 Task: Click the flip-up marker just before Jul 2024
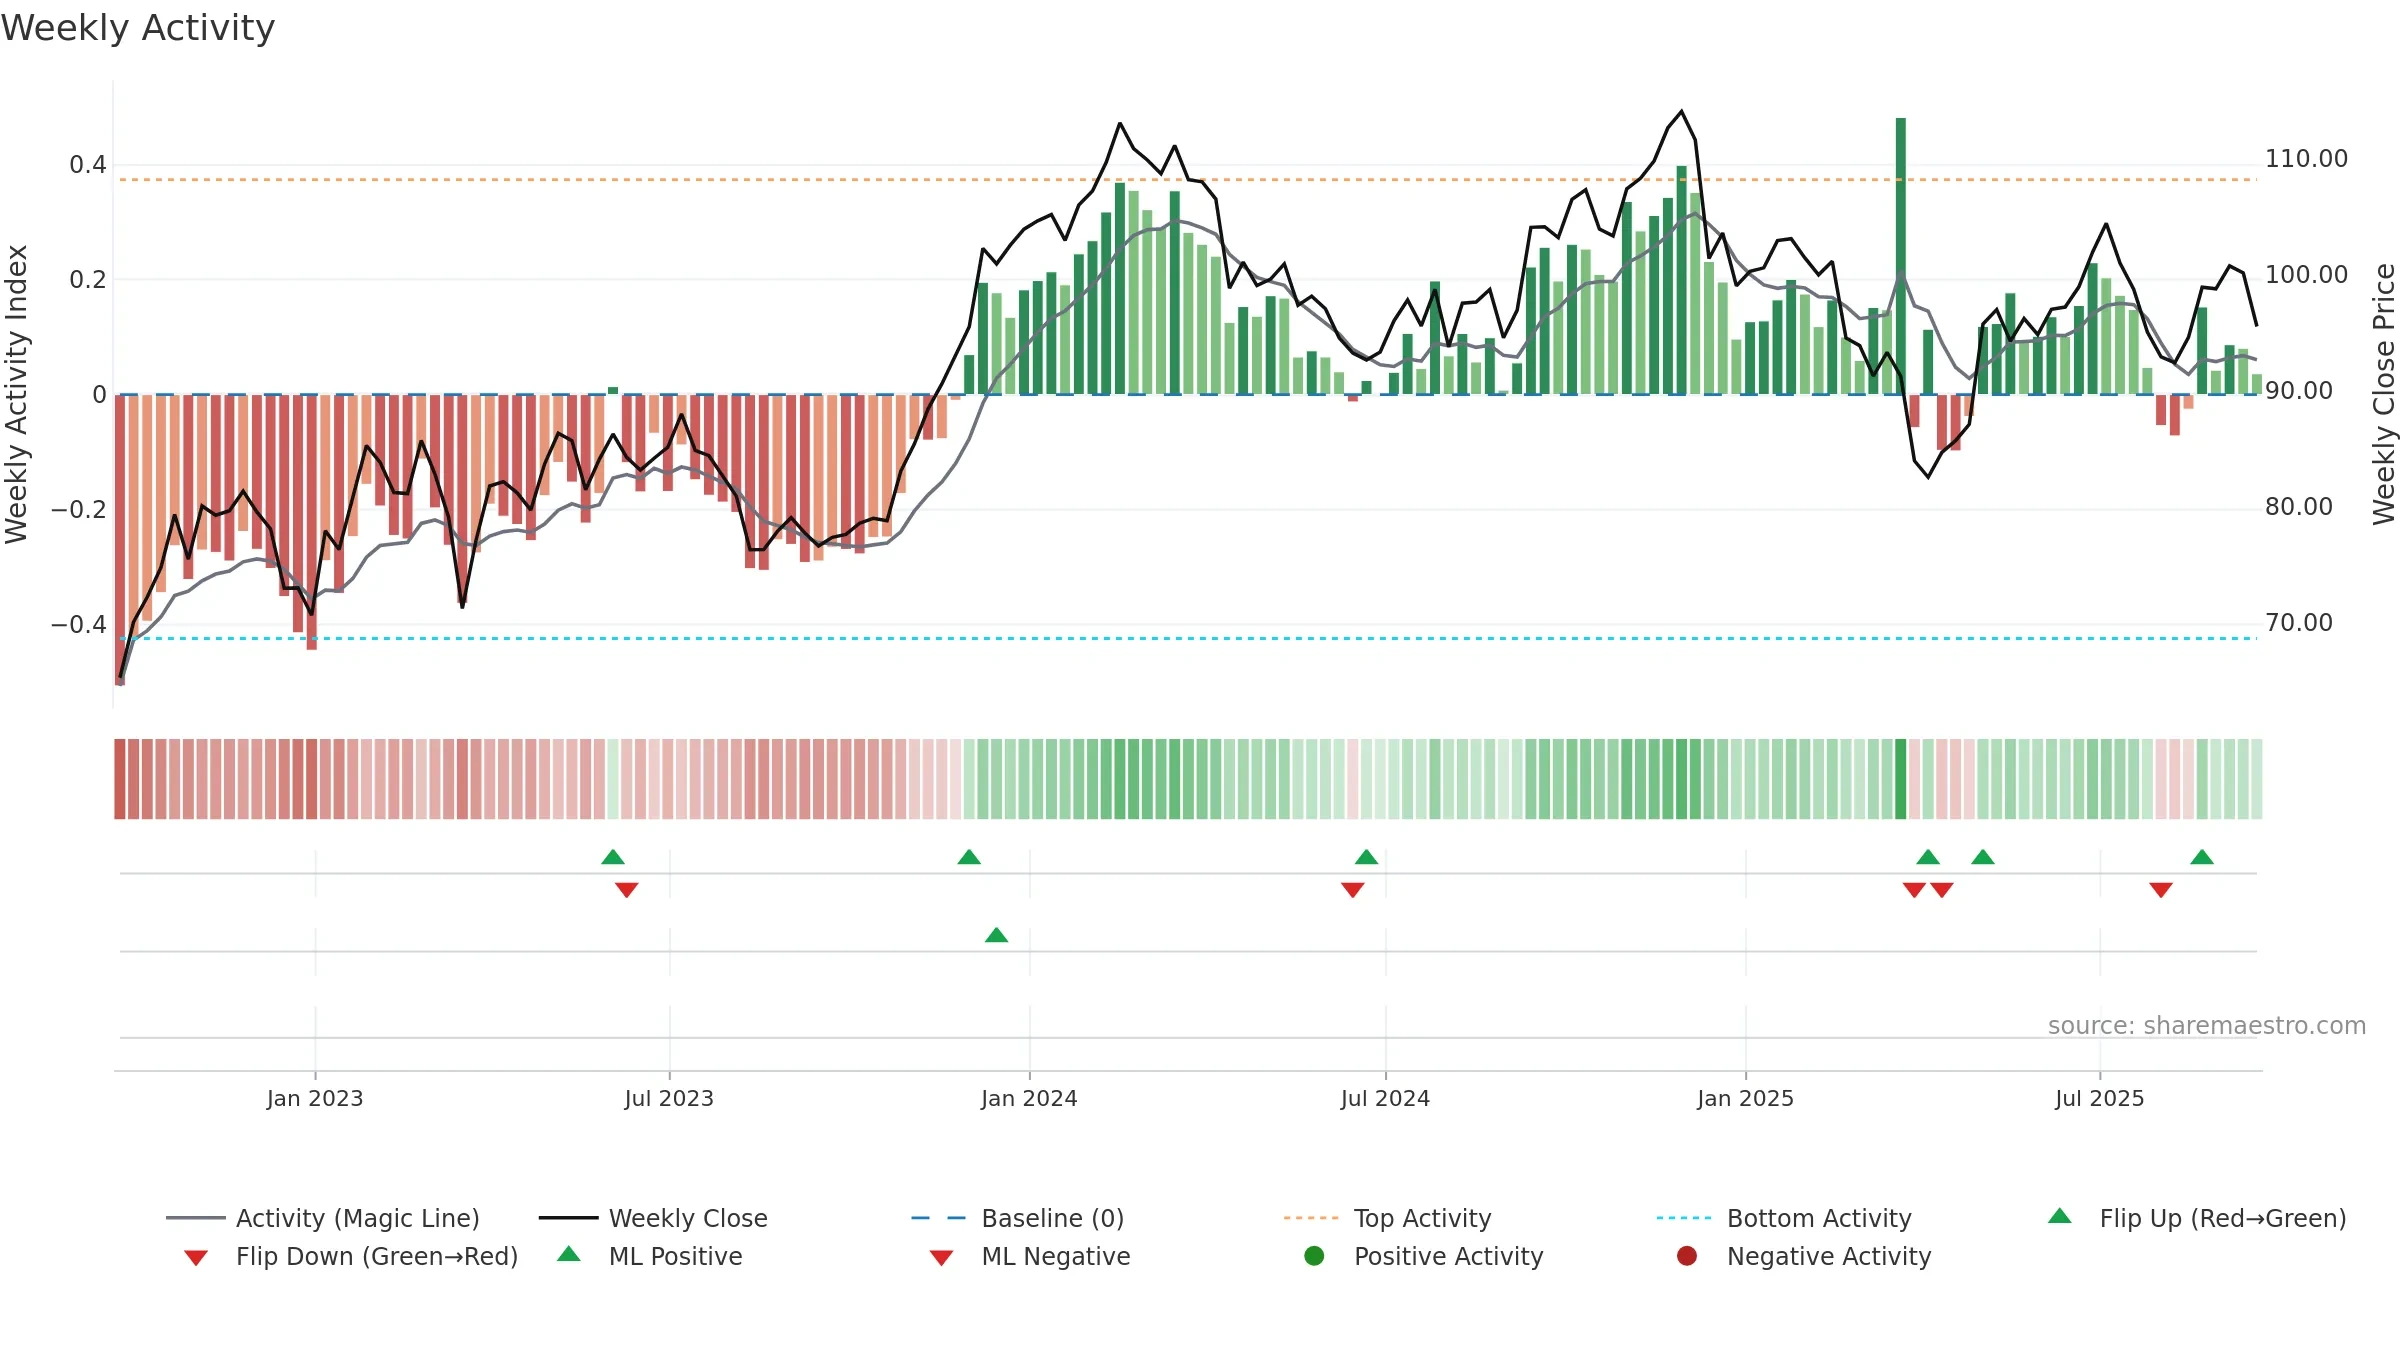click(1367, 857)
